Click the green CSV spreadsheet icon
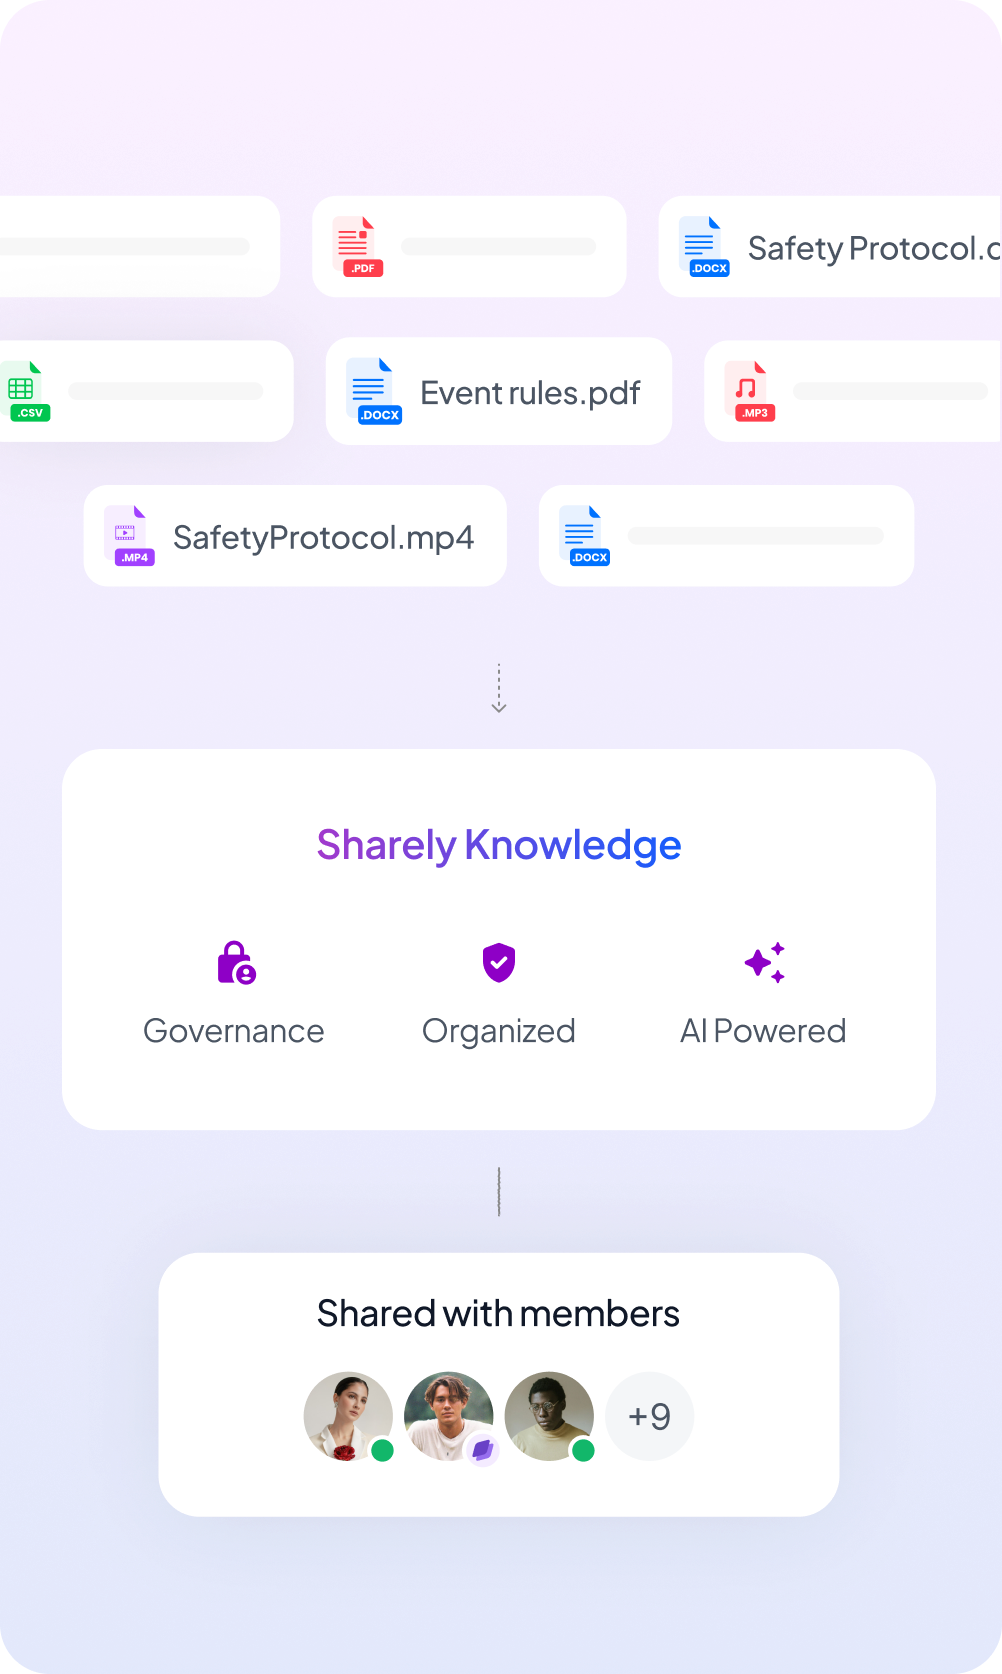 [25, 391]
